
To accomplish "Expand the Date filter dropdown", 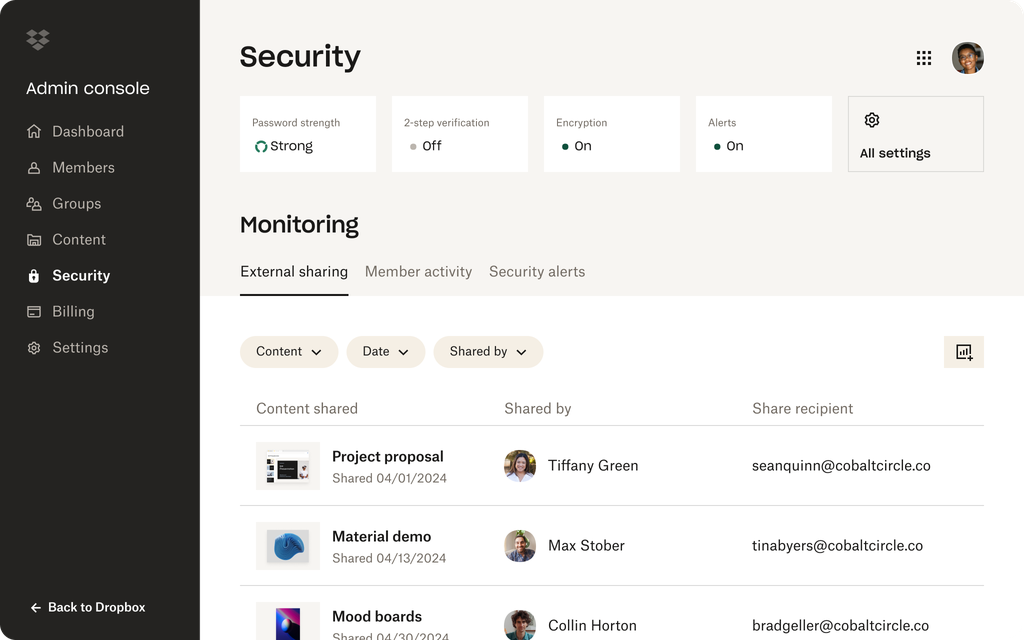I will pos(385,352).
